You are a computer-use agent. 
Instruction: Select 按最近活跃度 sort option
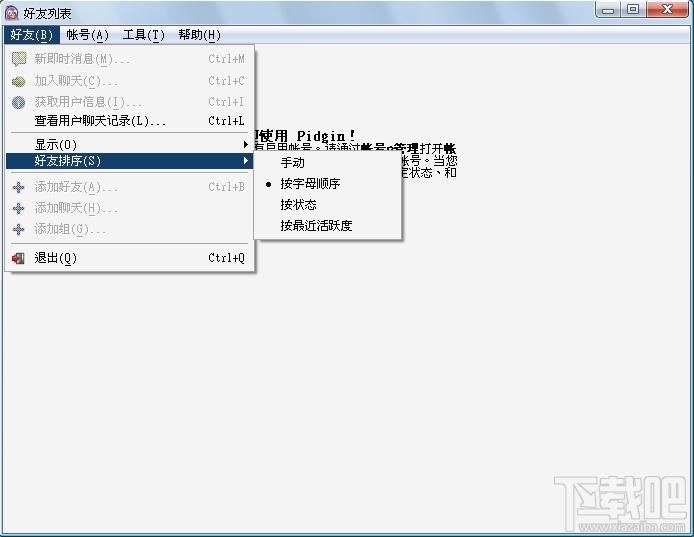pyautogui.click(x=328, y=226)
